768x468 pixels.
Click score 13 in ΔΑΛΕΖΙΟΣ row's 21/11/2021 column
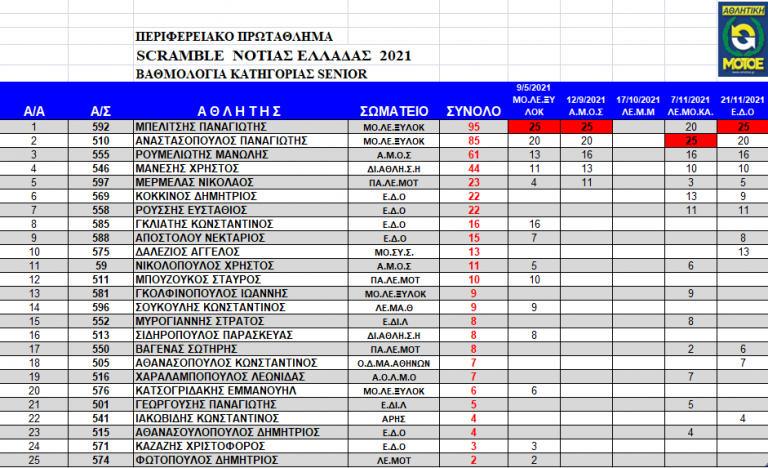coord(743,252)
